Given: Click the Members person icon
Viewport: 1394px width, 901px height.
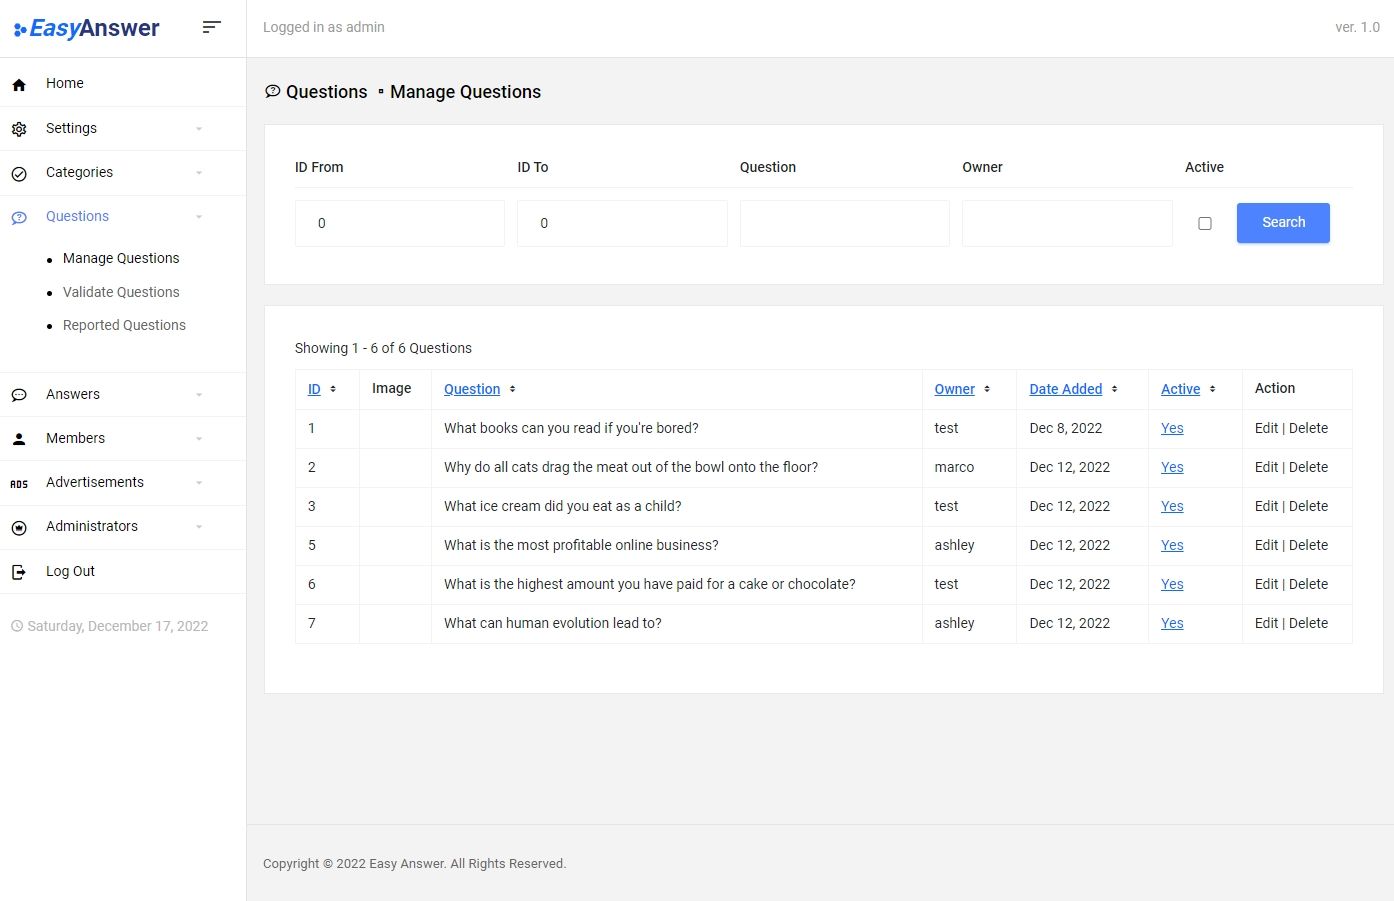Looking at the screenshot, I should click(x=19, y=439).
